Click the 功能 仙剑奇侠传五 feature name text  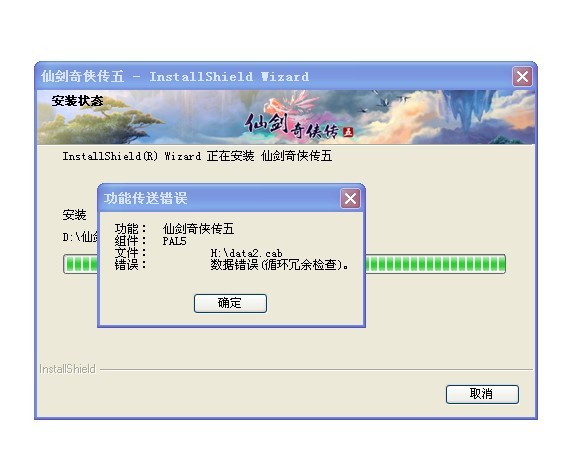198,229
